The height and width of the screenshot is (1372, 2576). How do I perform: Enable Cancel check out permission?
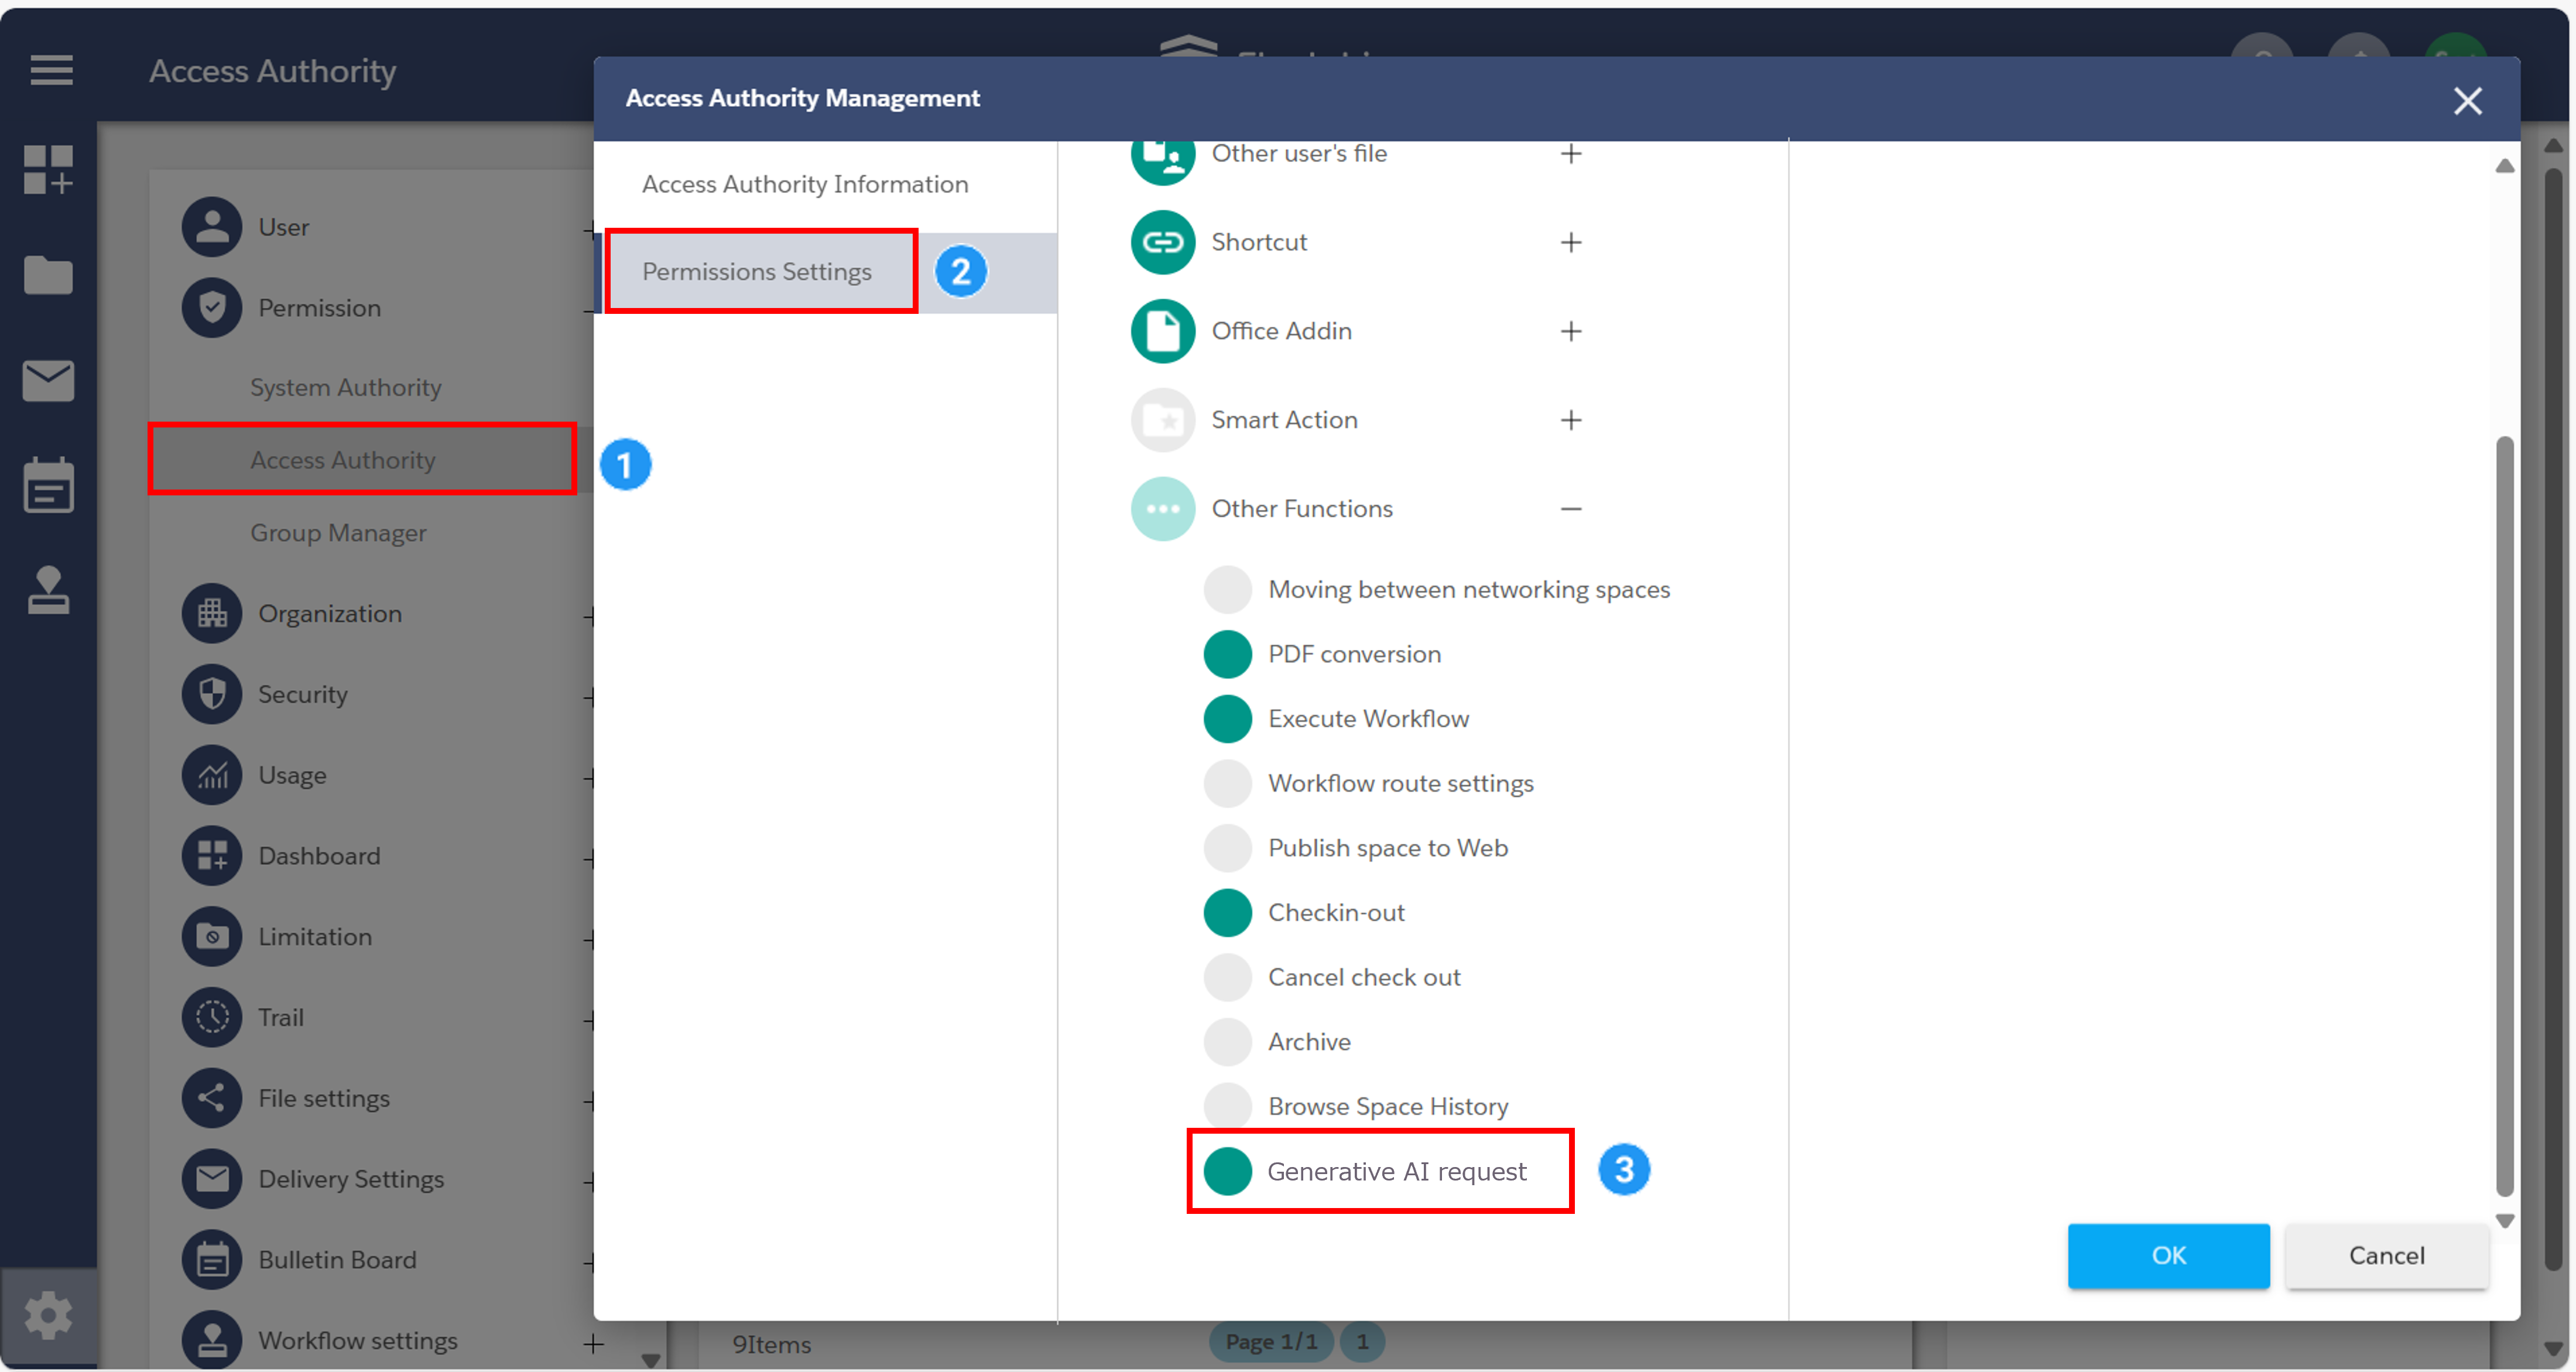tap(1228, 977)
